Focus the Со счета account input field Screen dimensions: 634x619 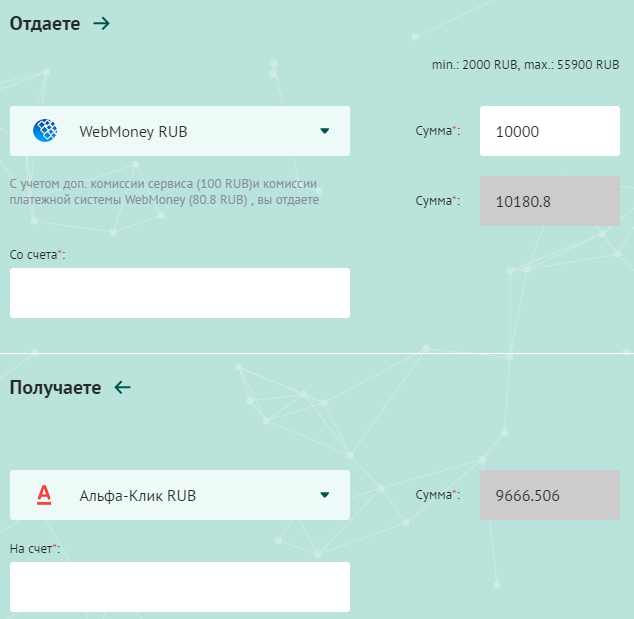tap(180, 293)
